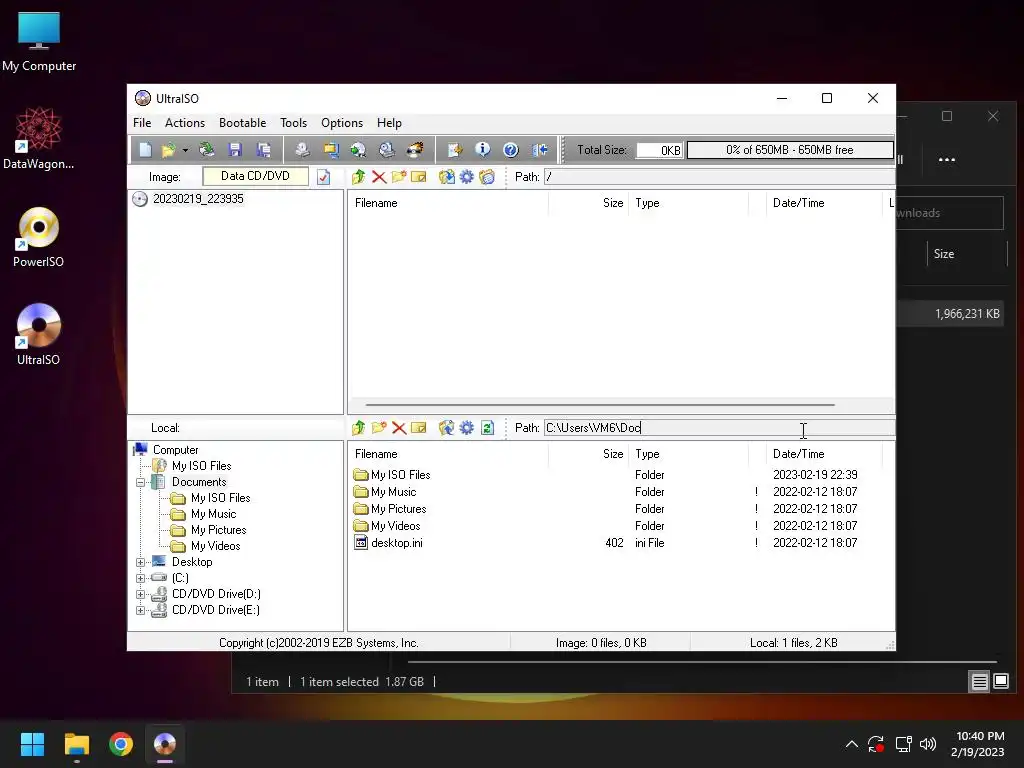
Task: Click the New Folder icon in Image toolbar
Action: [x=399, y=177]
